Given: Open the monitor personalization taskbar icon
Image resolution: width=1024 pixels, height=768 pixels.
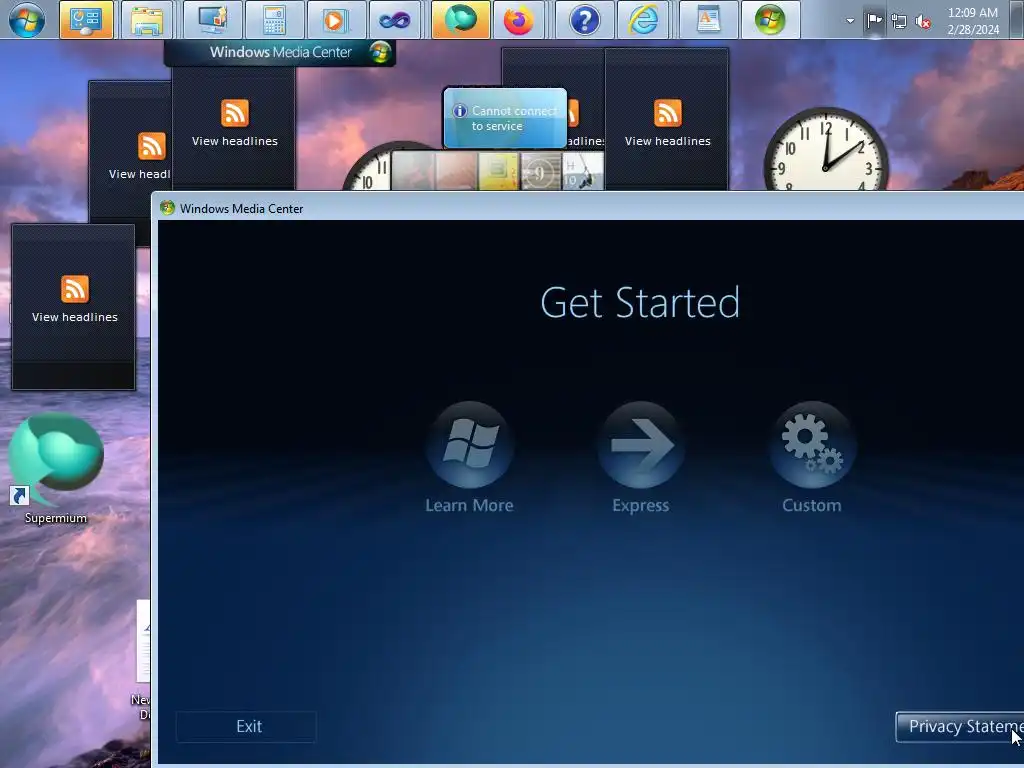Looking at the screenshot, I should coord(212,20).
